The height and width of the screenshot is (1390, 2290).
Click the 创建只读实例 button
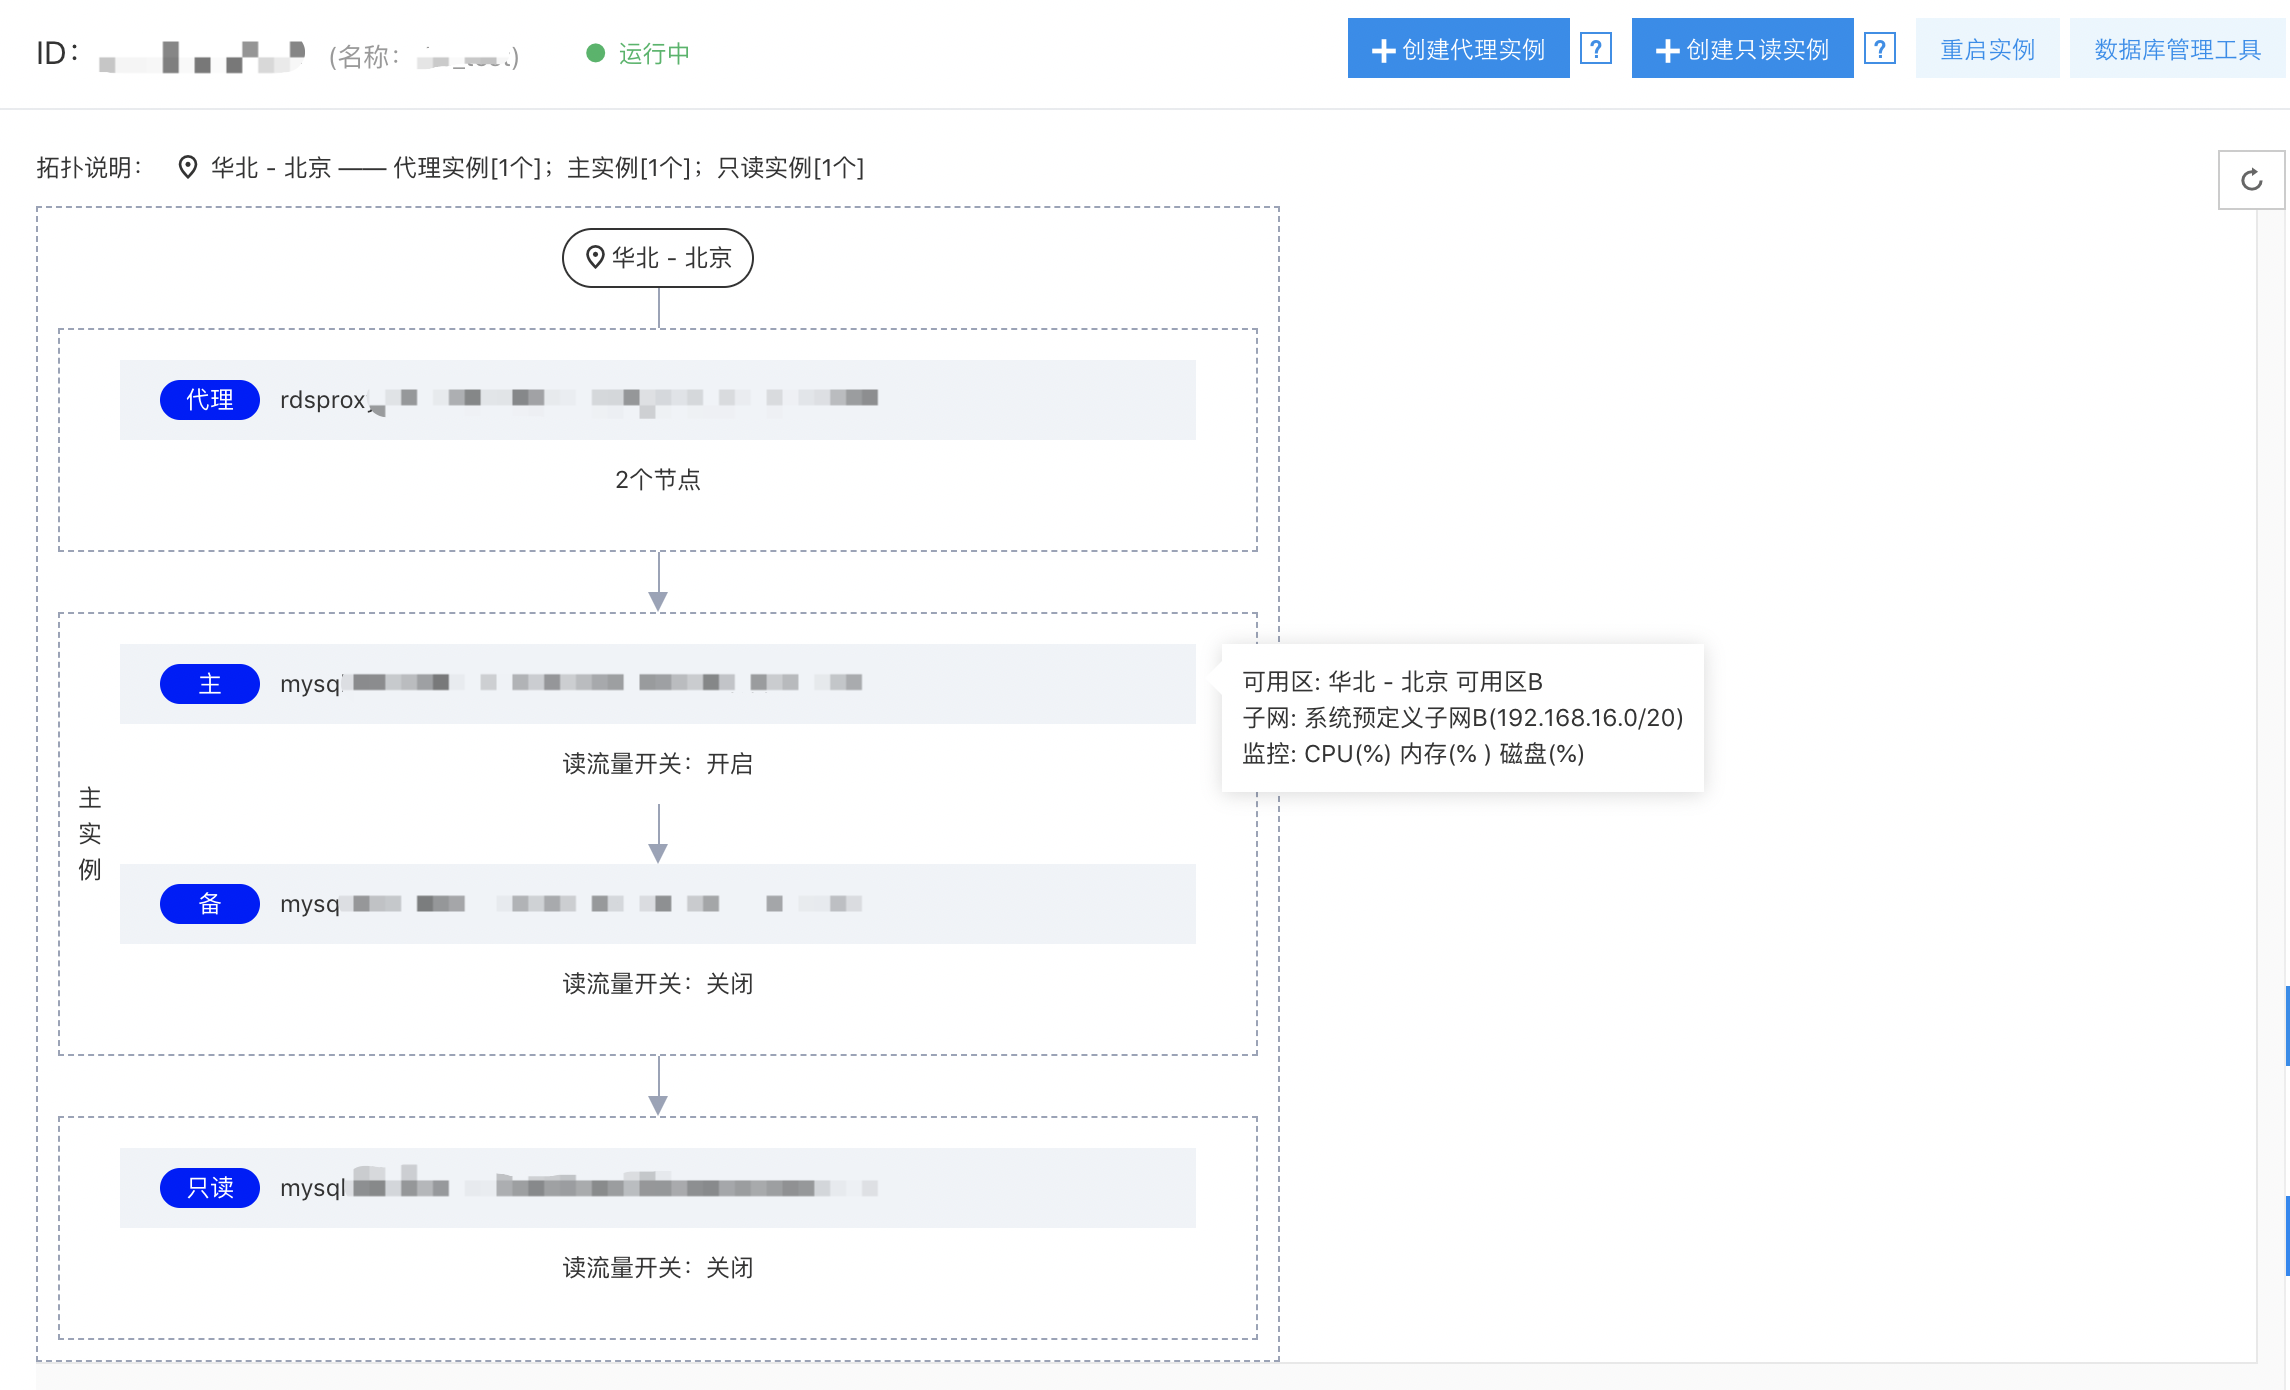(x=1742, y=48)
